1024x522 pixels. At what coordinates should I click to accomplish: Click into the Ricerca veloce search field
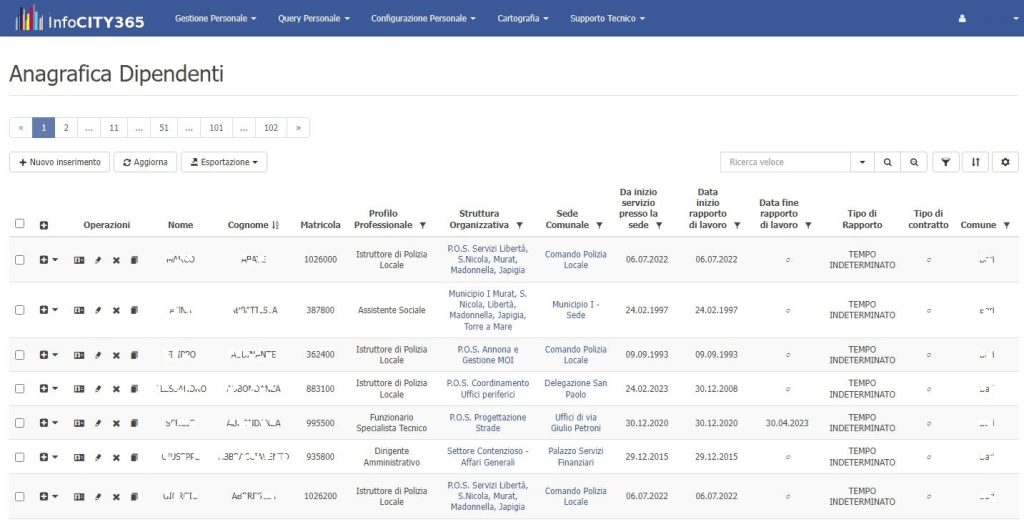coord(785,162)
